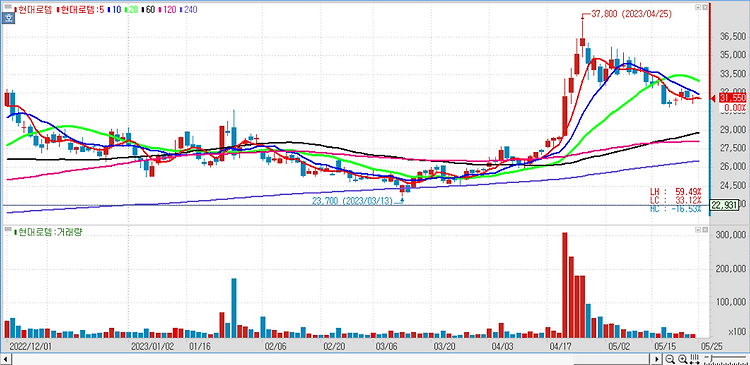The image size is (750, 365).
Task: Click the candle spacing arrows icon
Action: point(694,359)
